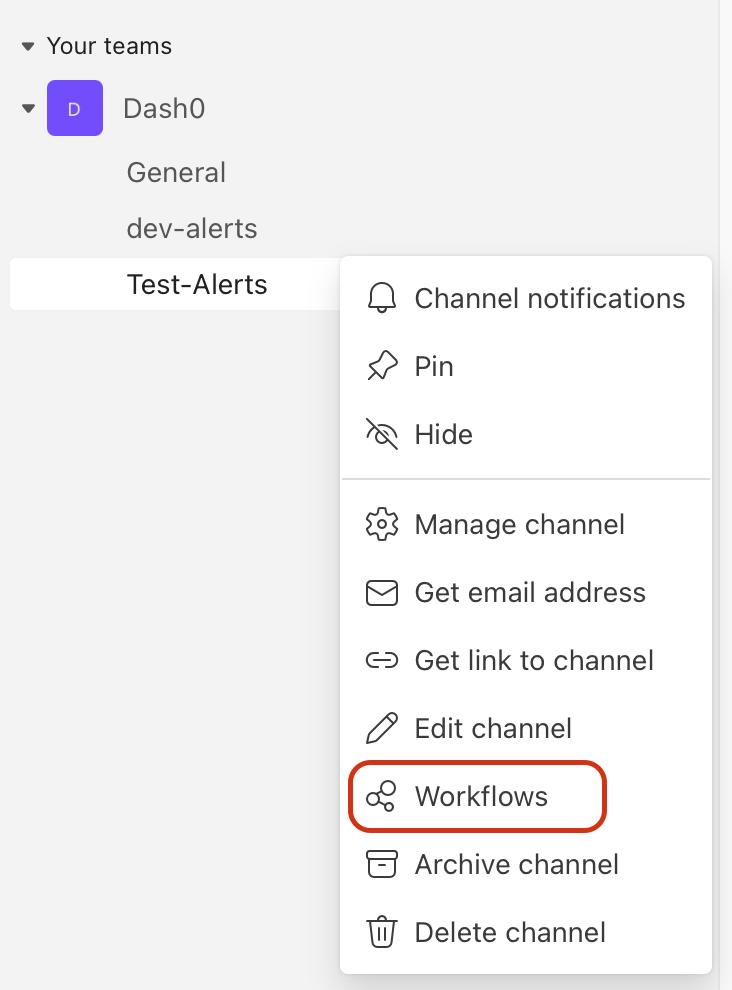The height and width of the screenshot is (990, 732).
Task: Select the Test-Alerts channel
Action: pyautogui.click(x=197, y=285)
